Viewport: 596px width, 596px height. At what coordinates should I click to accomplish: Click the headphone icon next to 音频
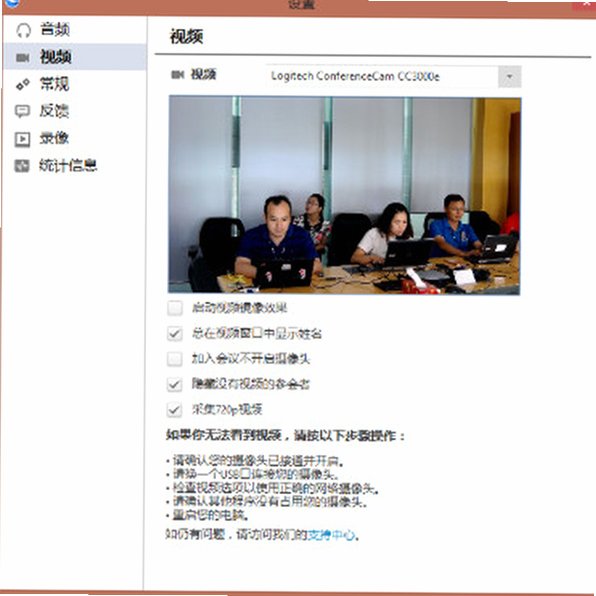(23, 30)
